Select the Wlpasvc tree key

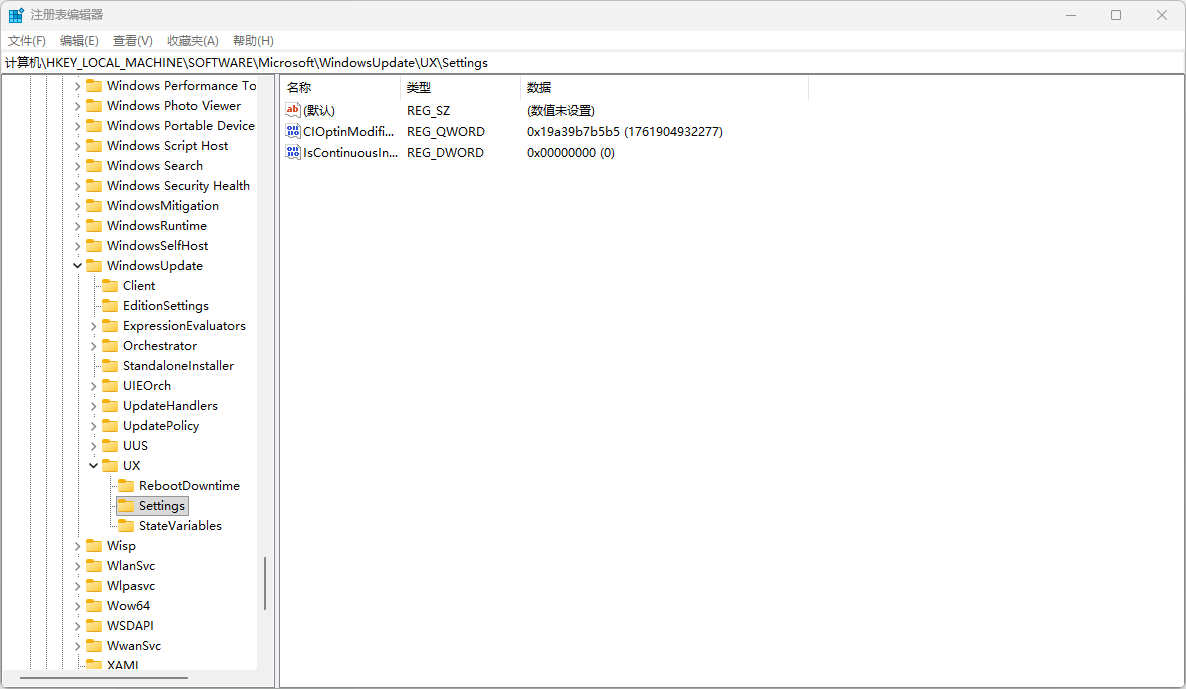click(131, 585)
